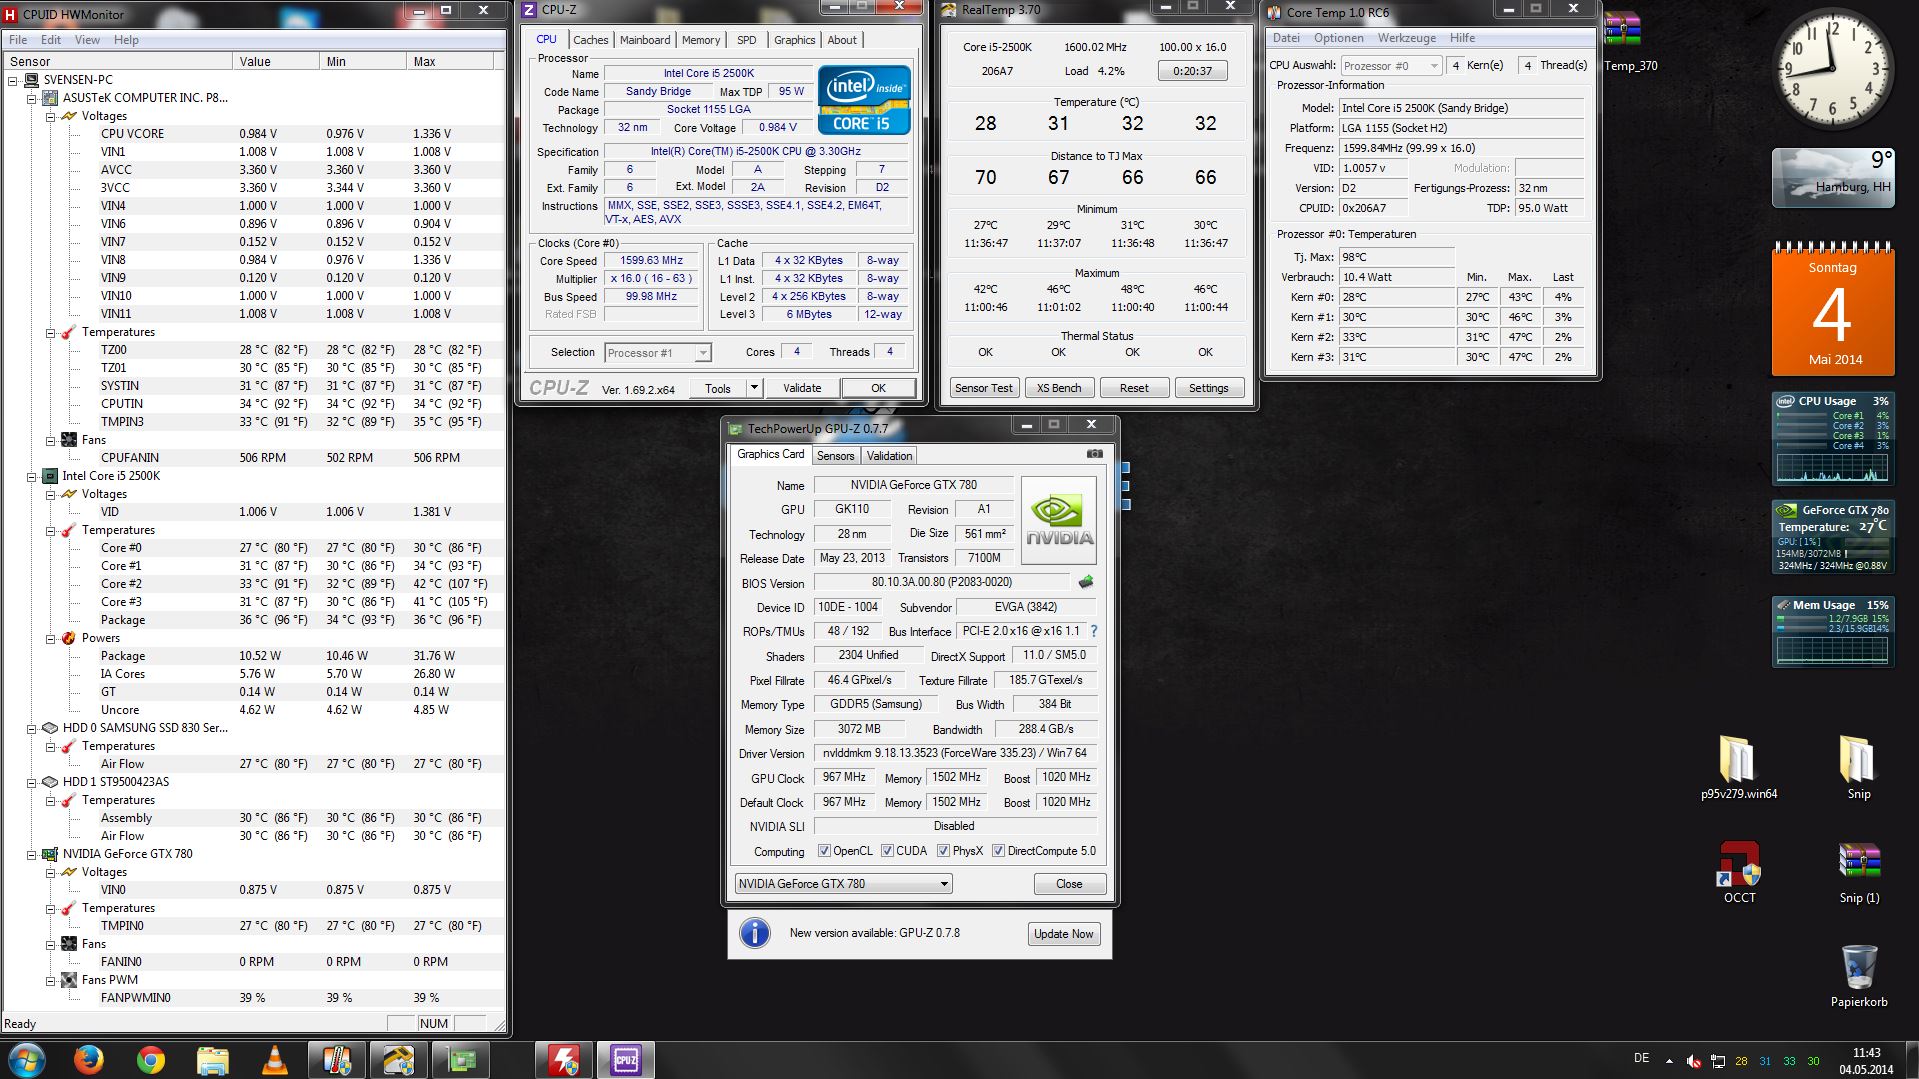The image size is (1919, 1079).
Task: Switch to the CPU-Z taskbar button
Action: pyautogui.click(x=626, y=1059)
